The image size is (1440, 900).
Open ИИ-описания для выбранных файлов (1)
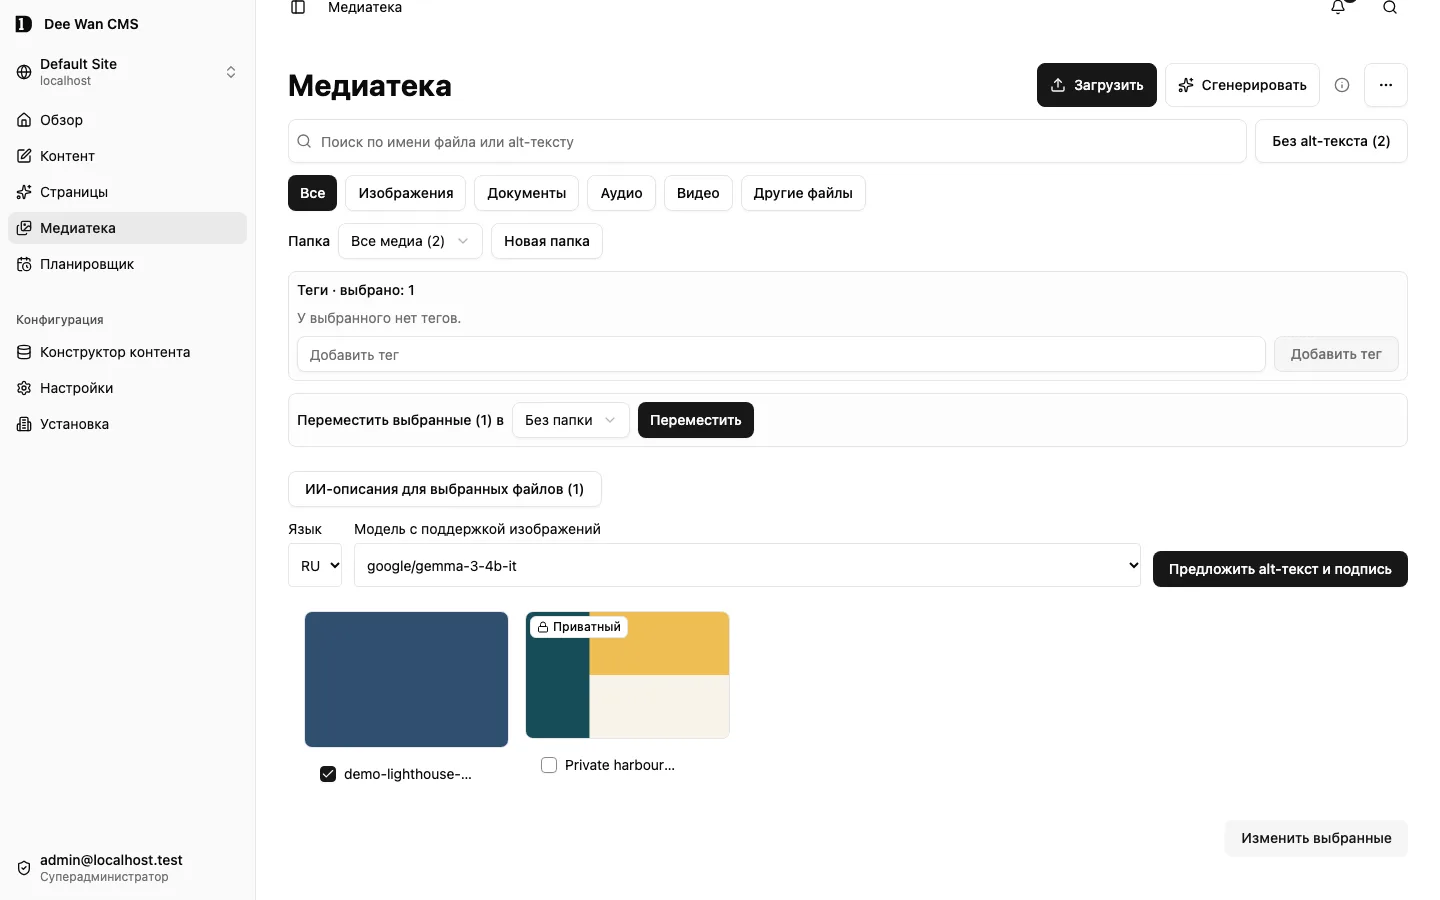445,489
